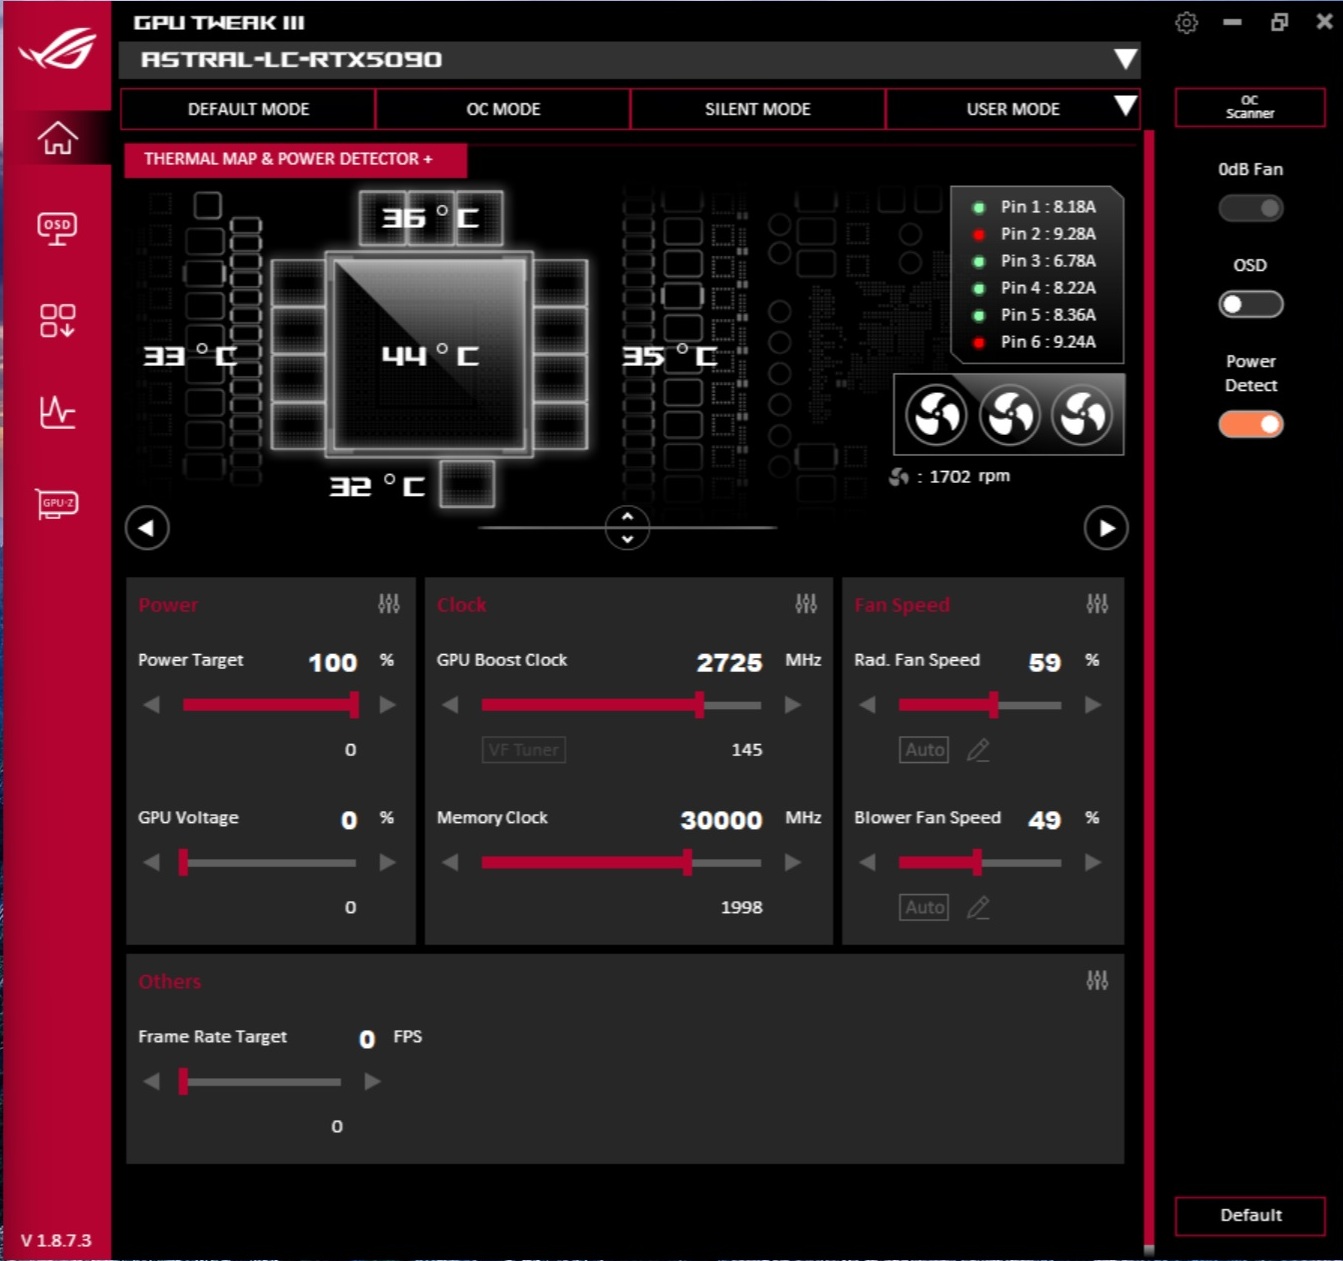This screenshot has width=1343, height=1261.
Task: Open Others panel tuning settings icon
Action: pyautogui.click(x=1097, y=981)
